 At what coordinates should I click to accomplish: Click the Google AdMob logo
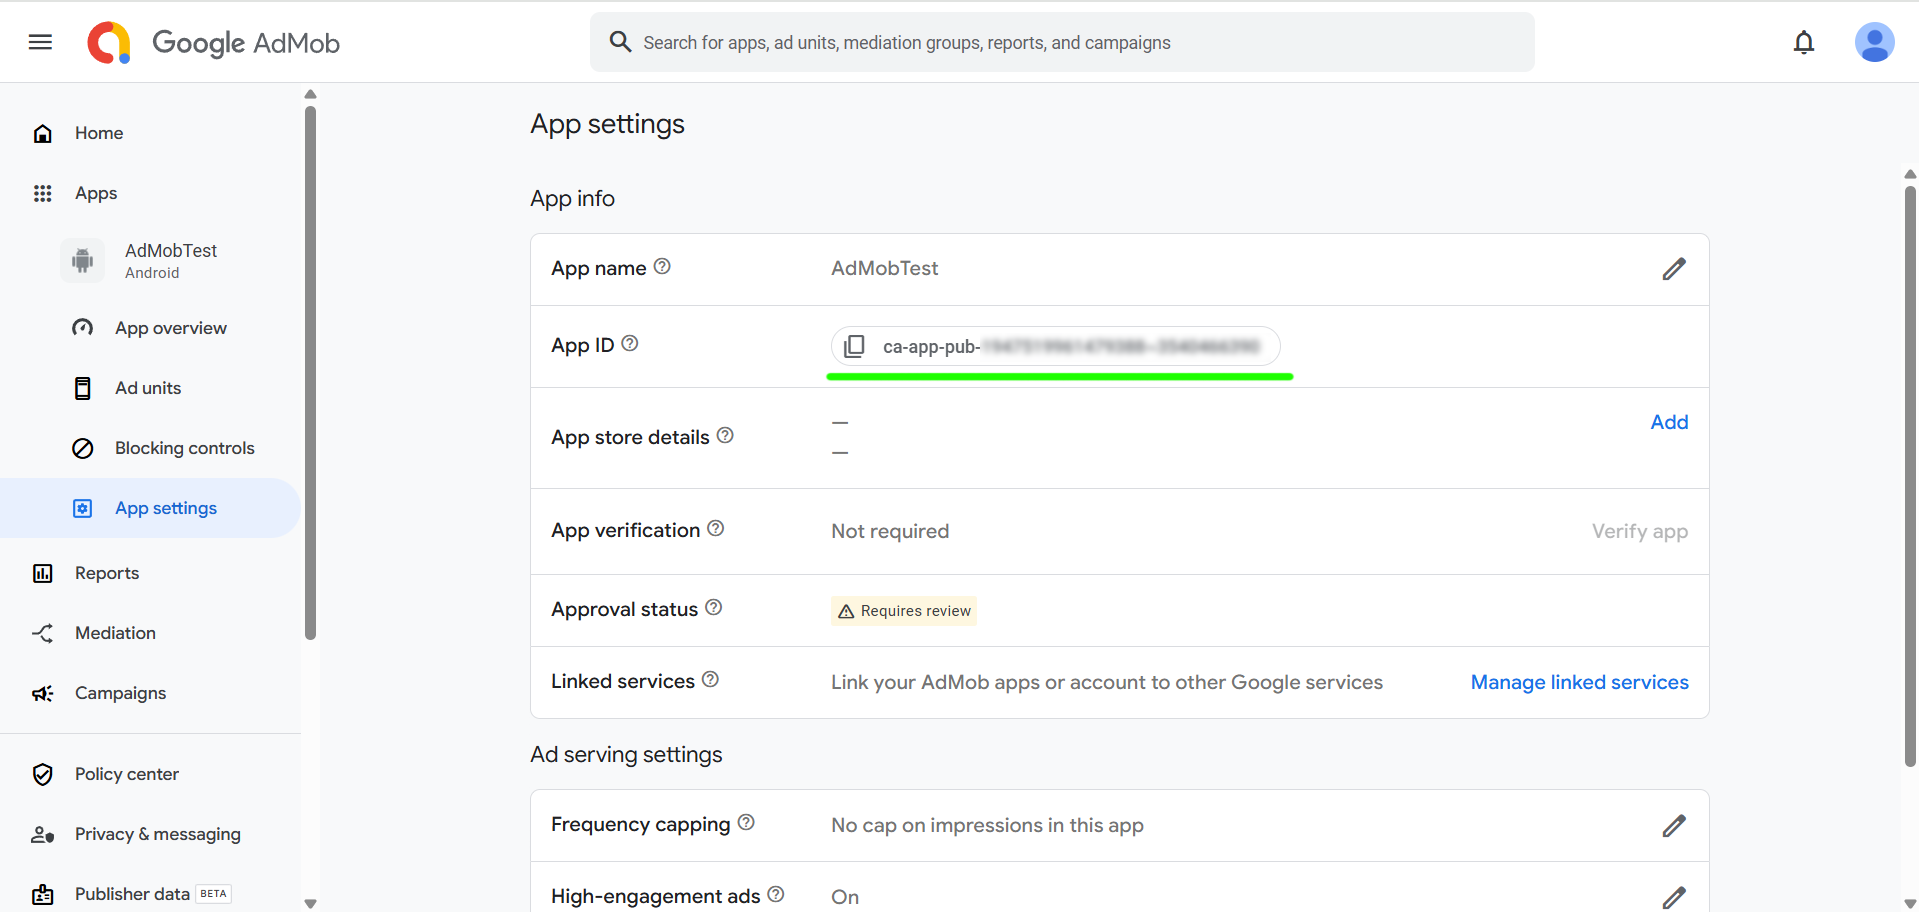[214, 43]
